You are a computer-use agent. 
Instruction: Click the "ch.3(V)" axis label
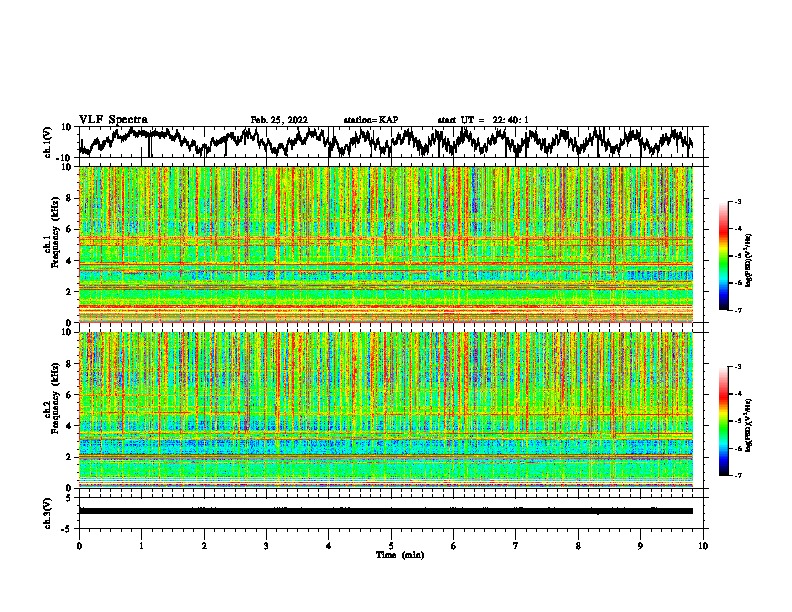point(48,513)
